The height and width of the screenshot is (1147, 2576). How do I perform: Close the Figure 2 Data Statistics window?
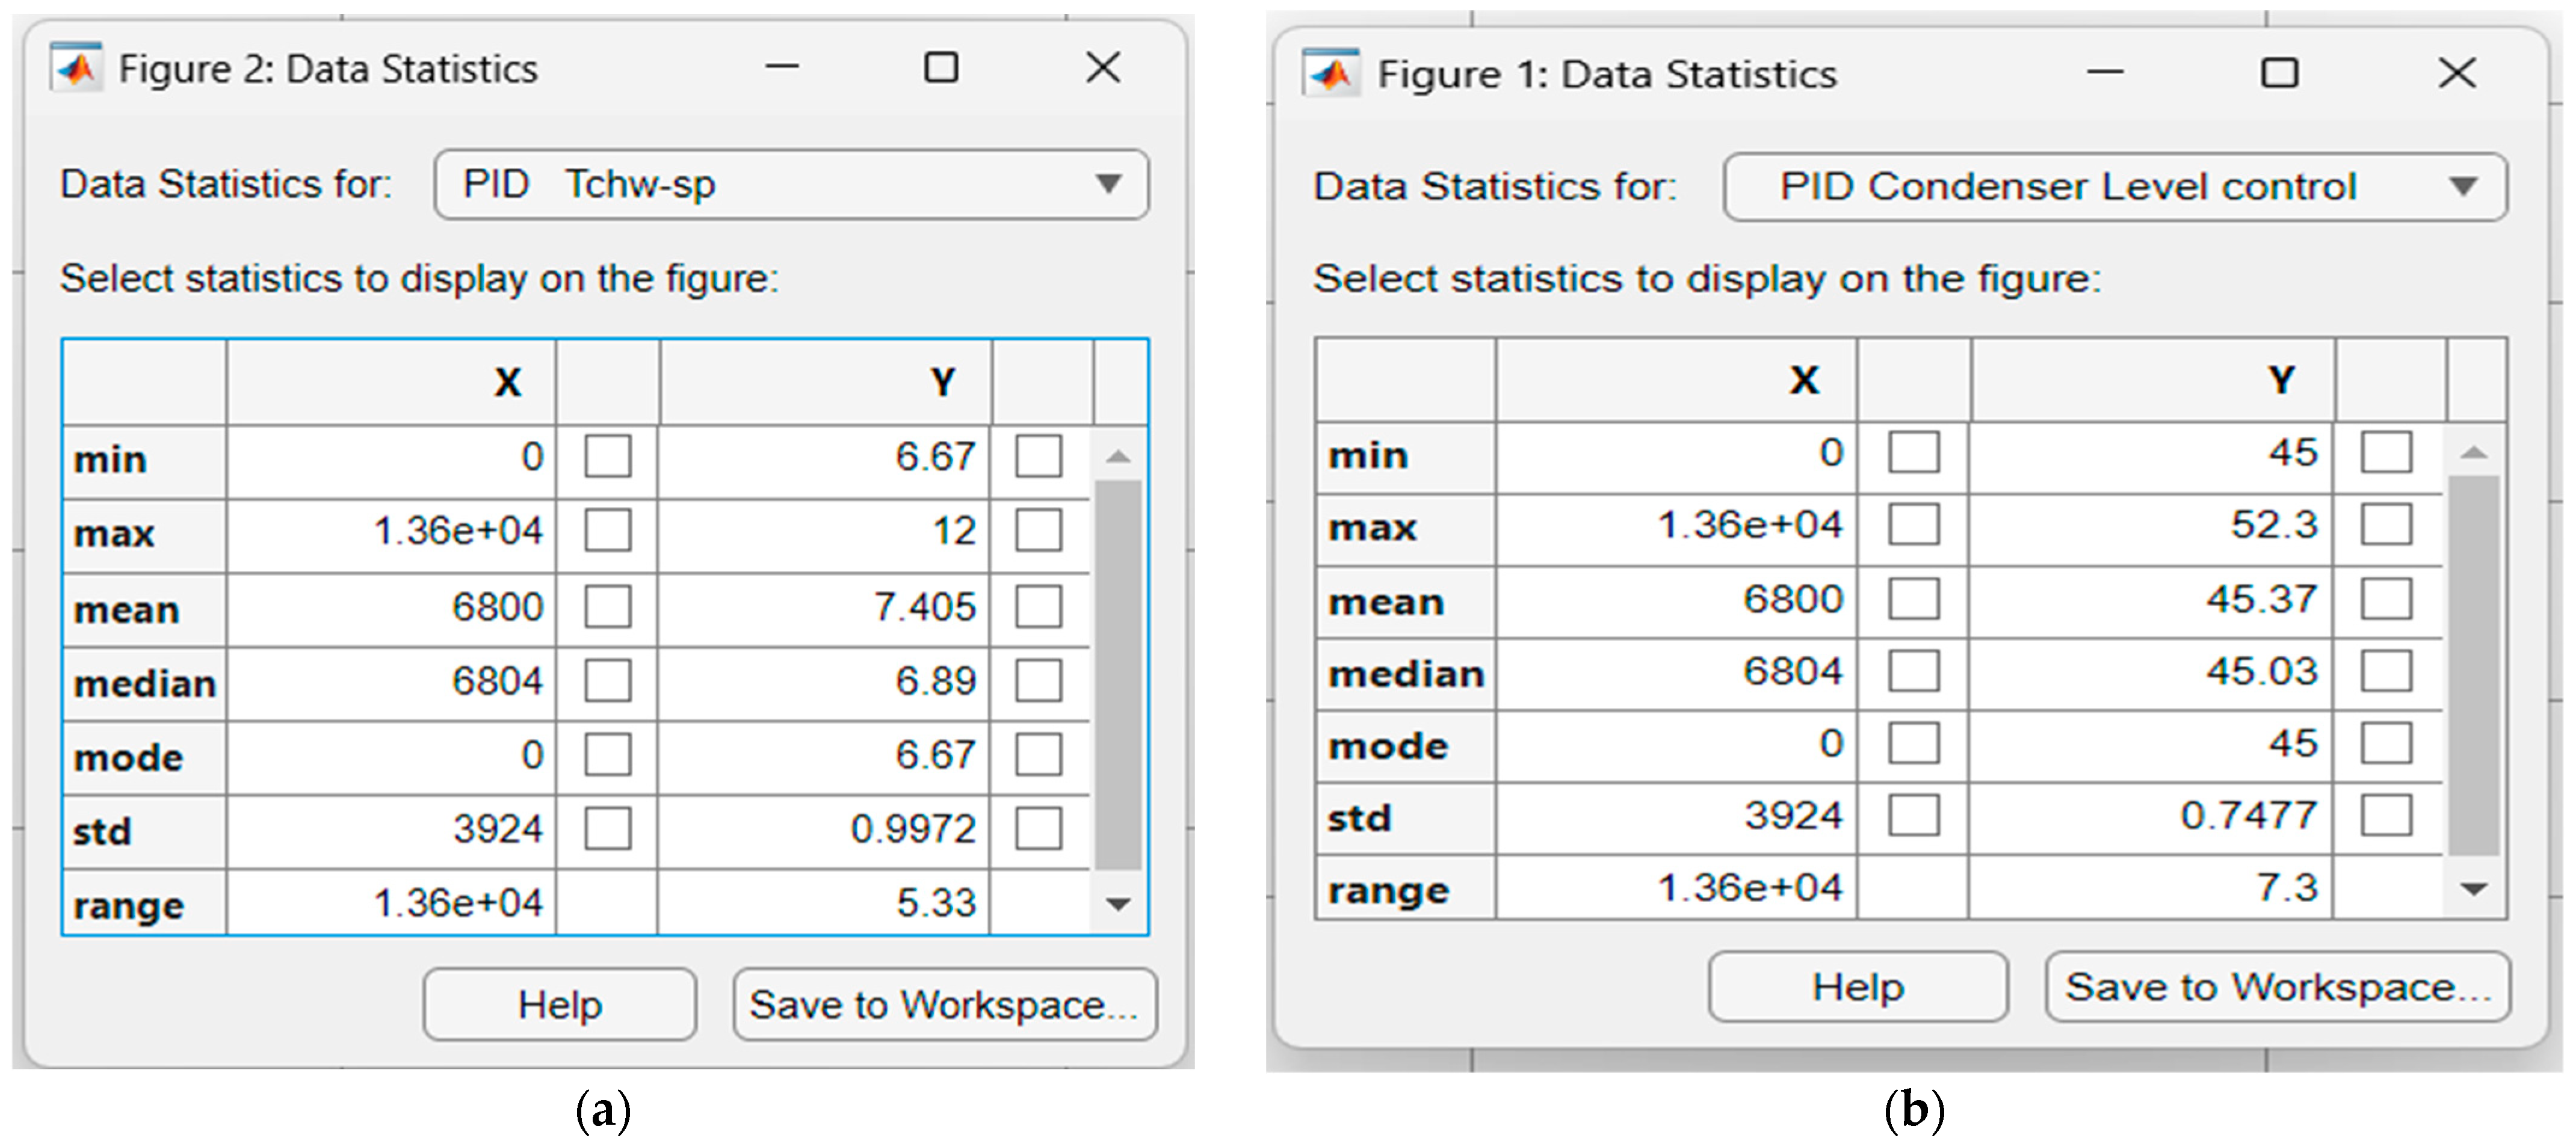tap(1103, 68)
